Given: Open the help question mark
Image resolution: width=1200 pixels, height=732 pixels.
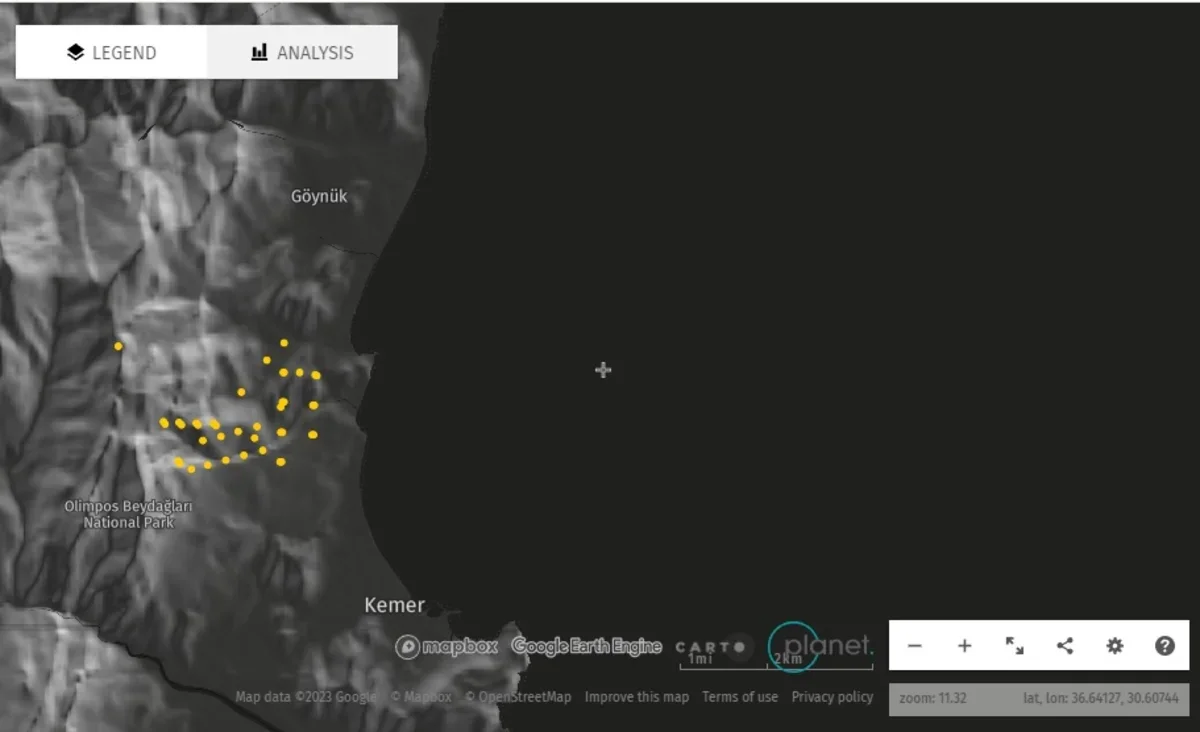Looking at the screenshot, I should [1165, 646].
